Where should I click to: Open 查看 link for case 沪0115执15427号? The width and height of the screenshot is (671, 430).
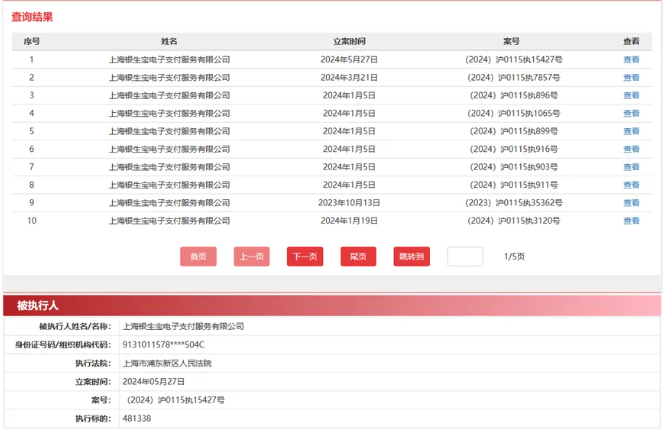[x=631, y=60]
